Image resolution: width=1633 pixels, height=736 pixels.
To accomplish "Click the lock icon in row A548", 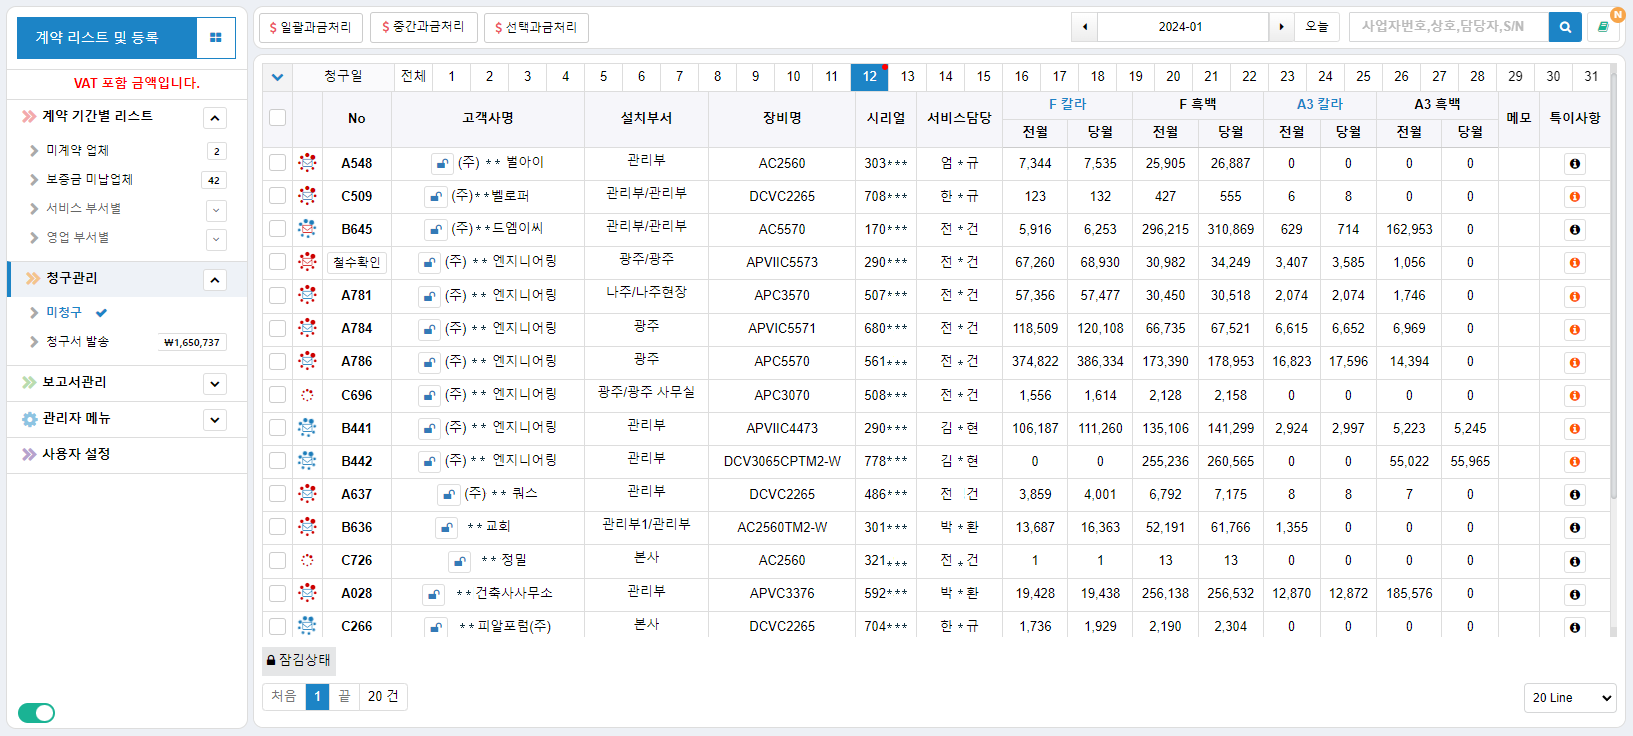I will [441, 163].
